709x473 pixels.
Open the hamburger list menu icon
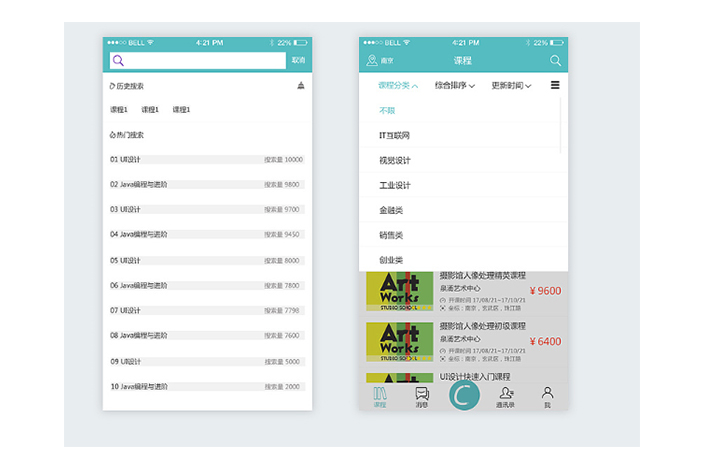pos(555,86)
